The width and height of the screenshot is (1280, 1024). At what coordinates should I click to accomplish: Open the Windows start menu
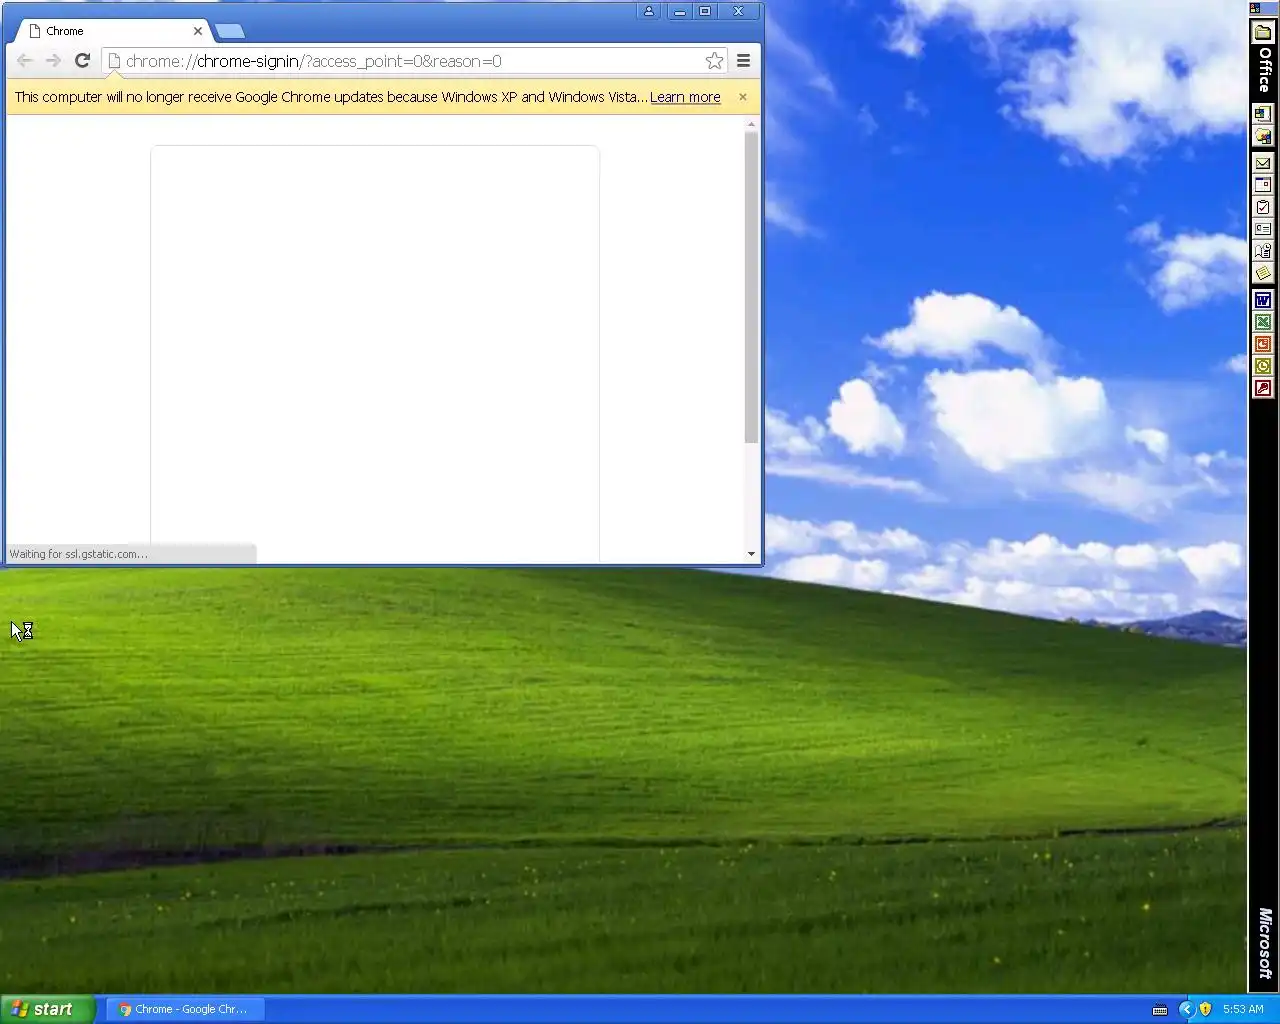coord(47,1009)
